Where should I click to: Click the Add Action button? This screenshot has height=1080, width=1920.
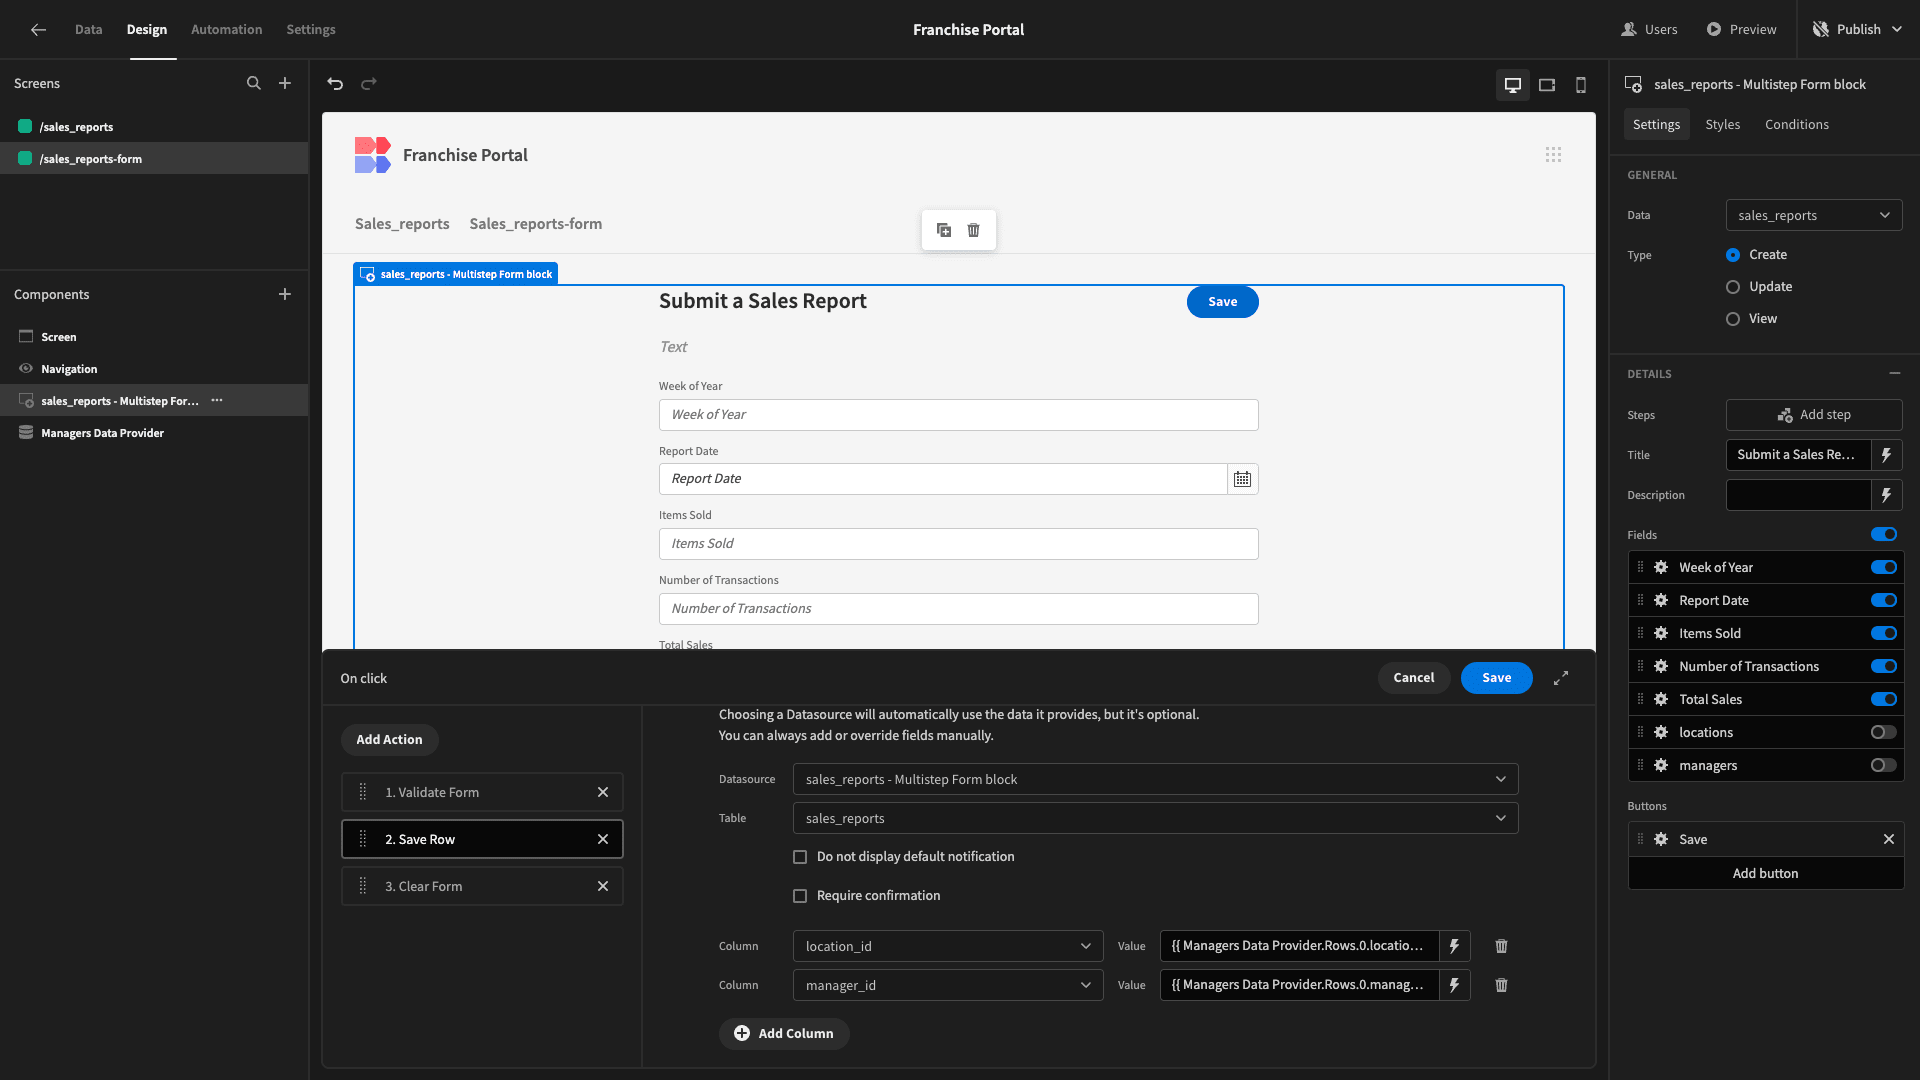pos(389,740)
